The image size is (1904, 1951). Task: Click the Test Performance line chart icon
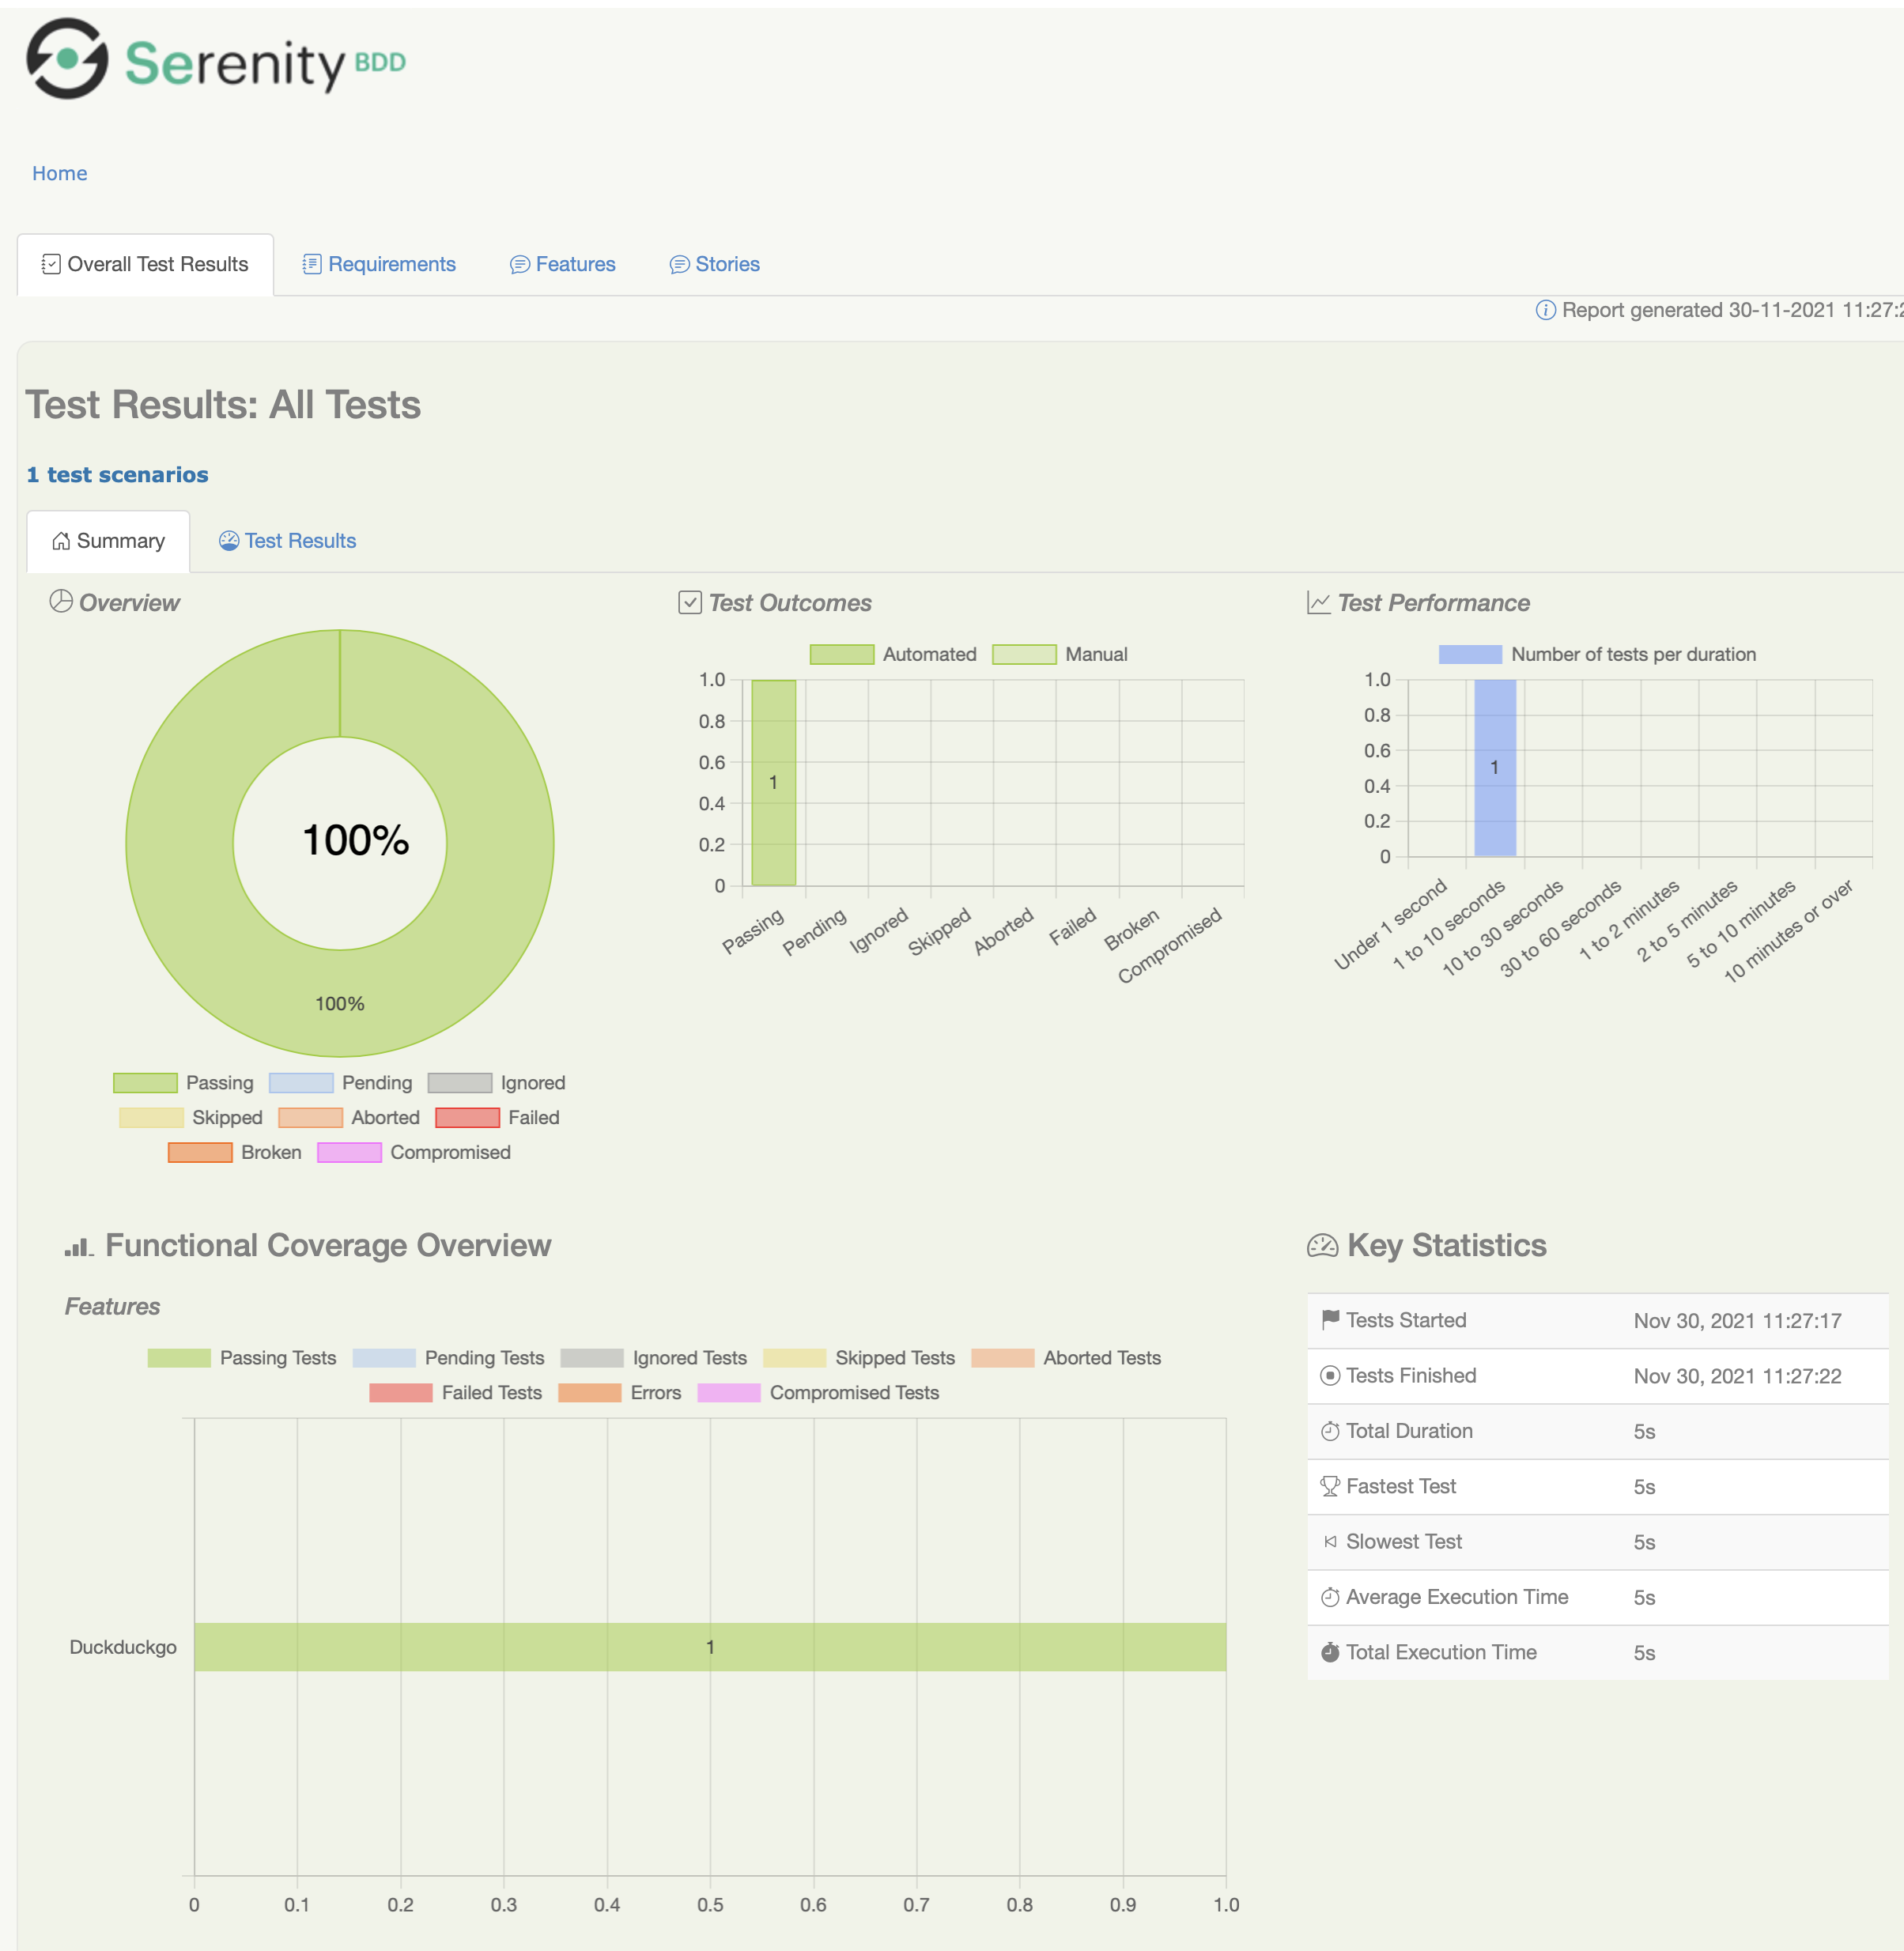1318,602
